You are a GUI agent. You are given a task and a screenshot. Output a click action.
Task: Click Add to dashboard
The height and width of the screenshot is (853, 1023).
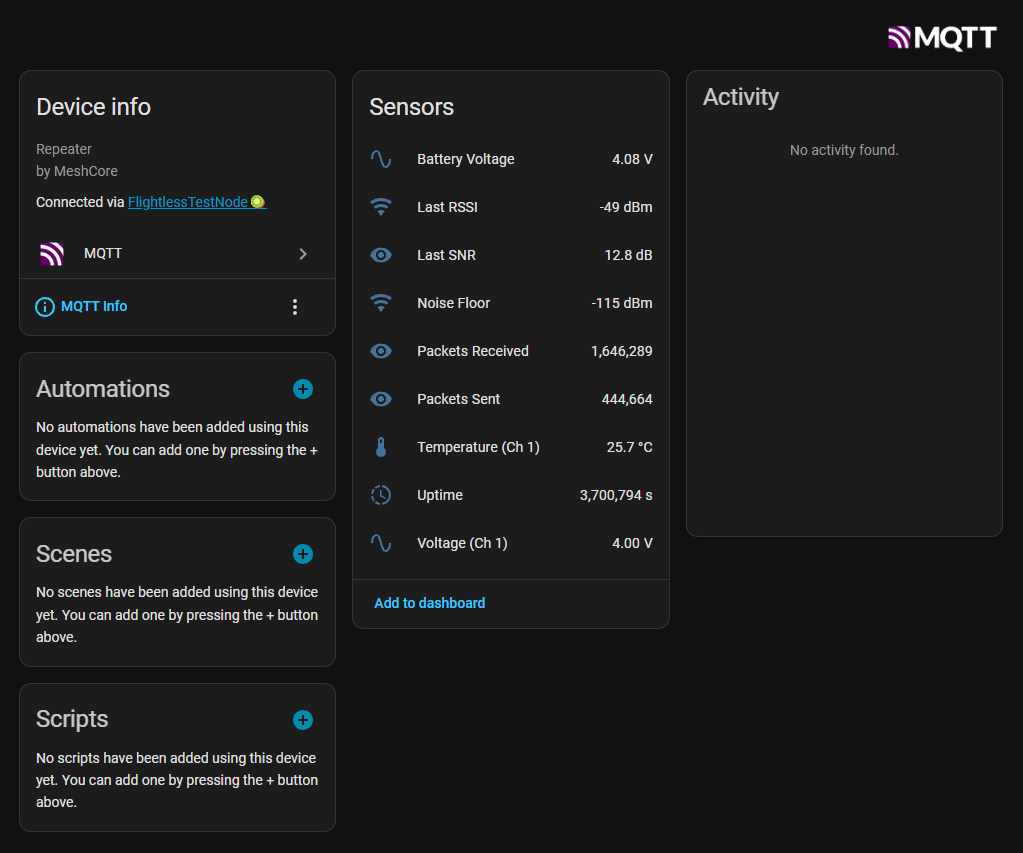tap(429, 603)
